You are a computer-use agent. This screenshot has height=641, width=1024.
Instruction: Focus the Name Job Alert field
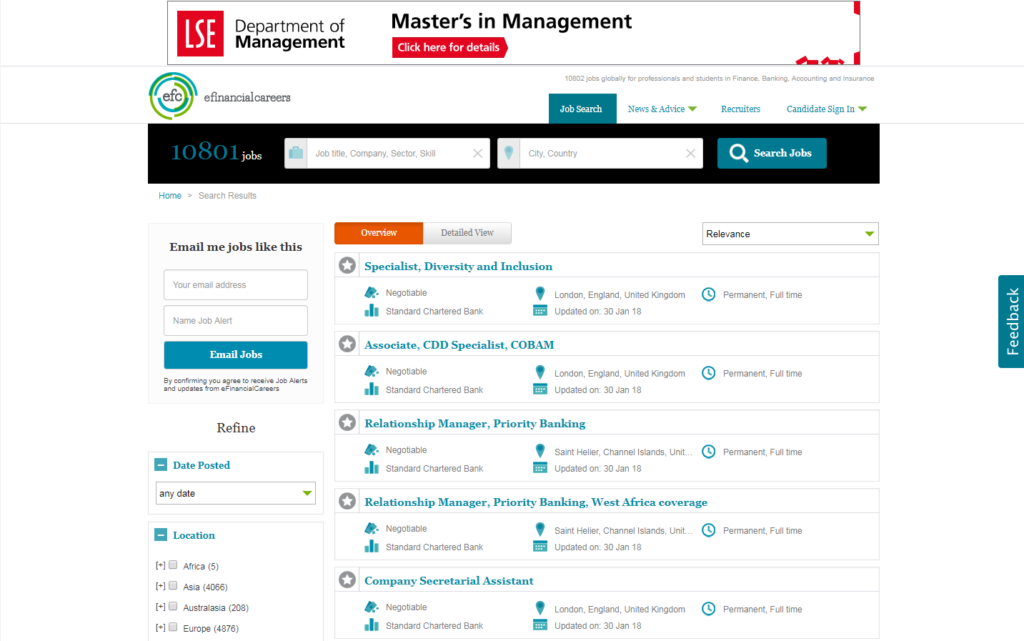pyautogui.click(x=236, y=320)
